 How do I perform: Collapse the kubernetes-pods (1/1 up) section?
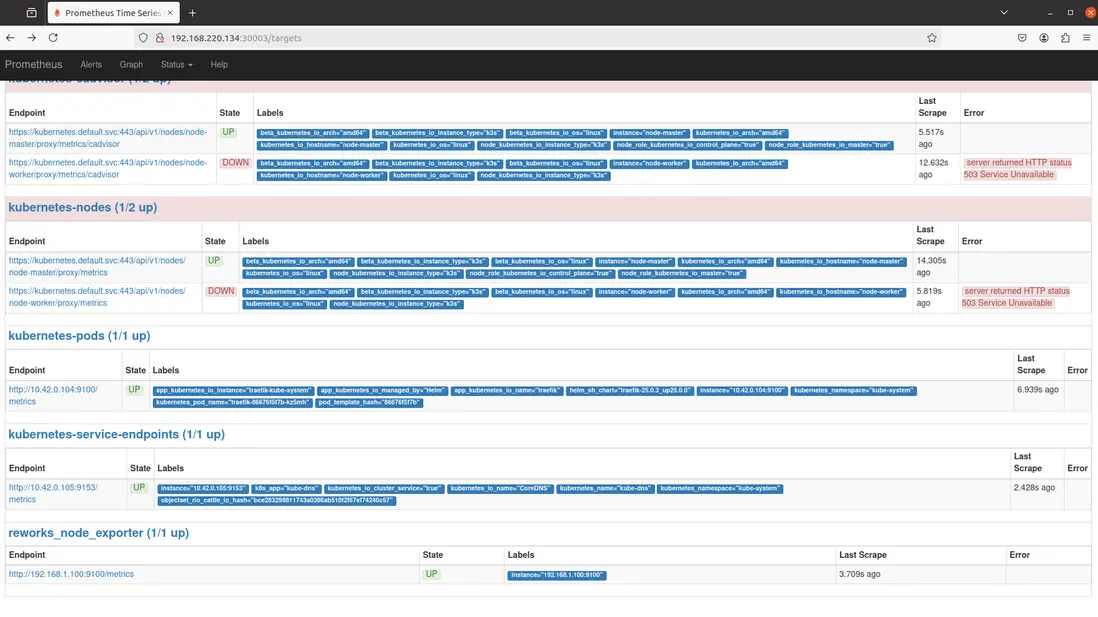pos(79,336)
